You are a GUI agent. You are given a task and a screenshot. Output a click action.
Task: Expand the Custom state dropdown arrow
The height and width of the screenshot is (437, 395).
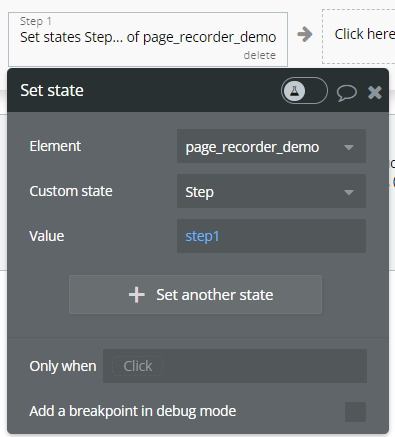tap(349, 192)
